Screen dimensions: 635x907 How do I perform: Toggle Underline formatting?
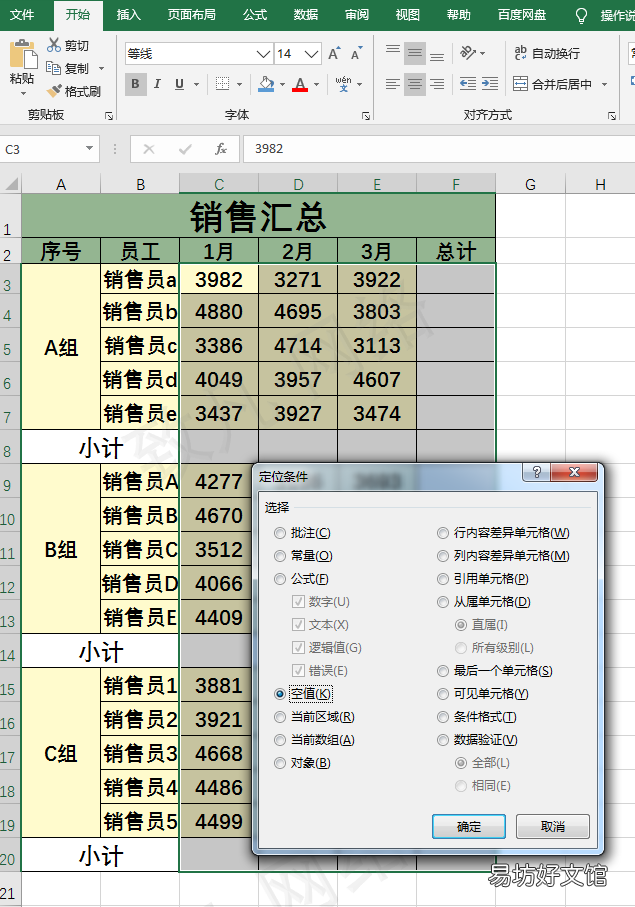click(x=179, y=84)
